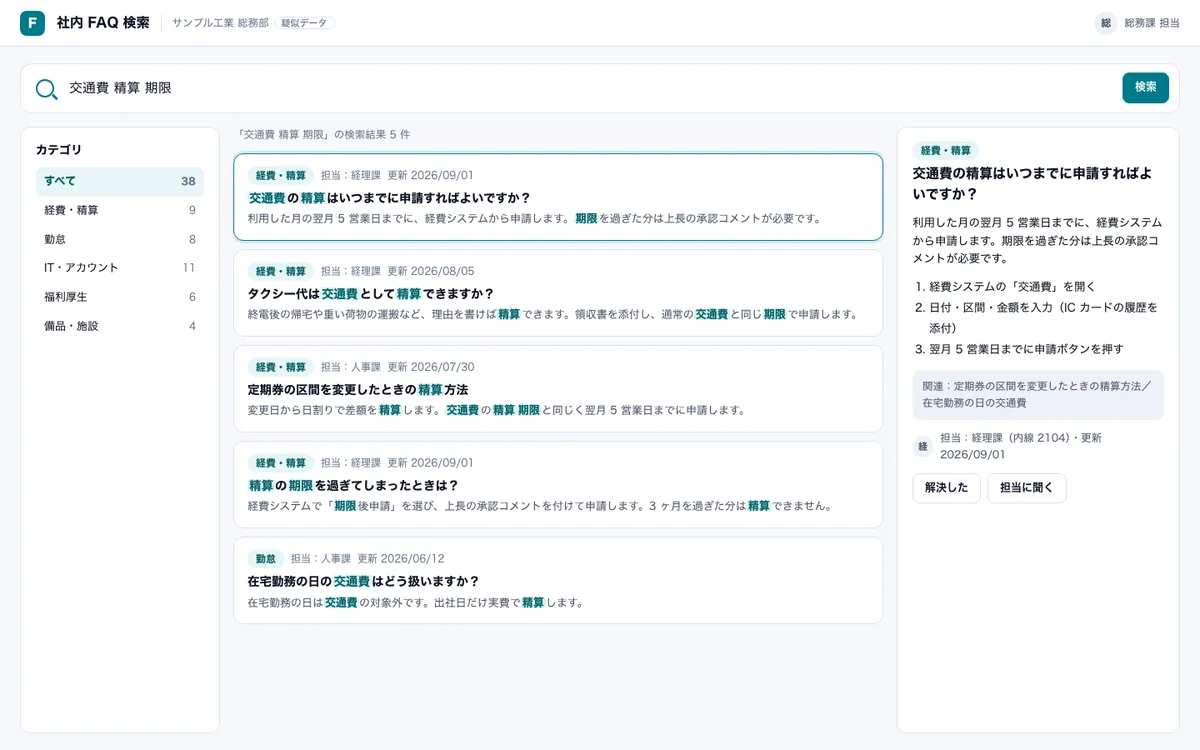Open result 精算の期限を過ぎてしまったときは？

pos(558,485)
